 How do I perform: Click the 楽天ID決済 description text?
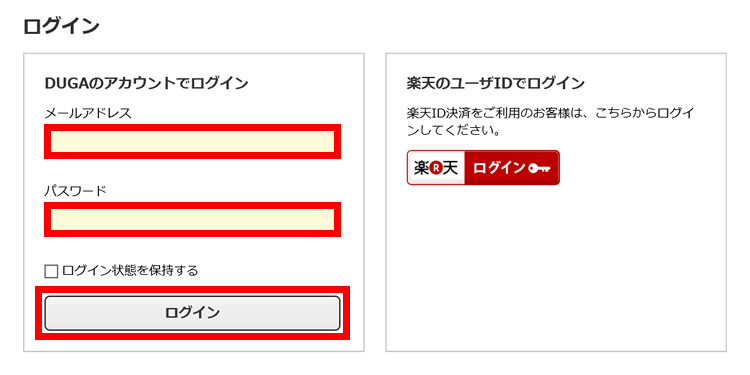point(551,122)
